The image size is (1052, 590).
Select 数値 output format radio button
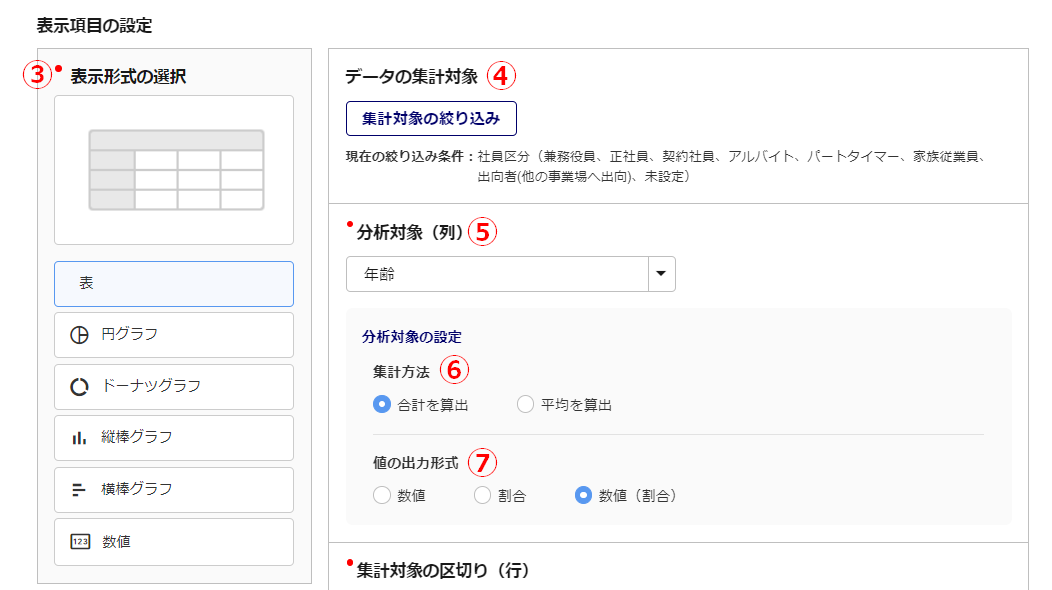381,495
